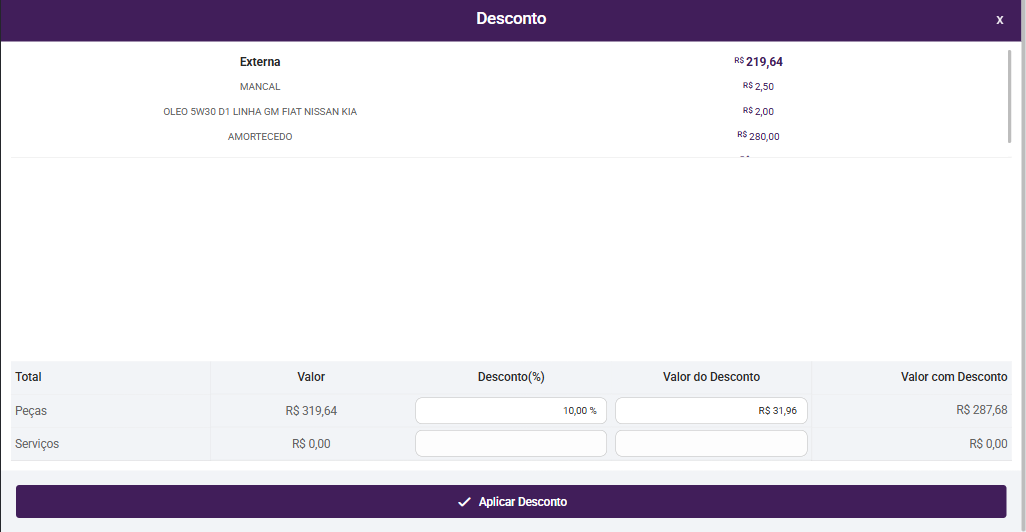This screenshot has width=1026, height=532.
Task: Click the Peças discounted value R$ 287,68
Action: pyautogui.click(x=981, y=410)
